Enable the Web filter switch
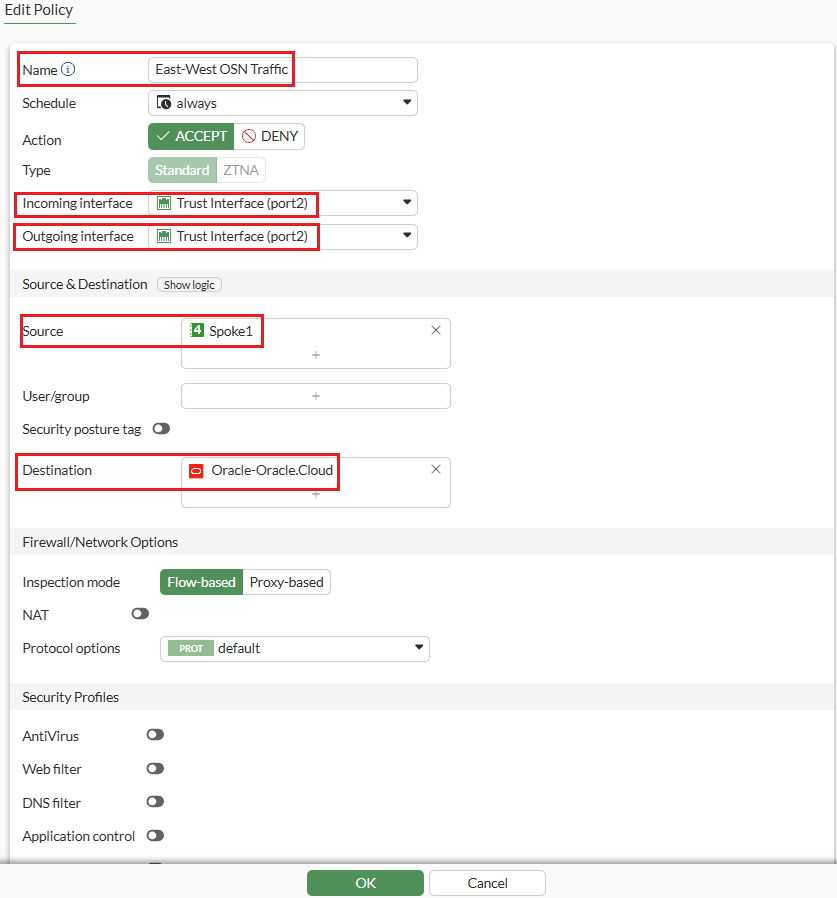This screenshot has height=898, width=837. (x=155, y=768)
